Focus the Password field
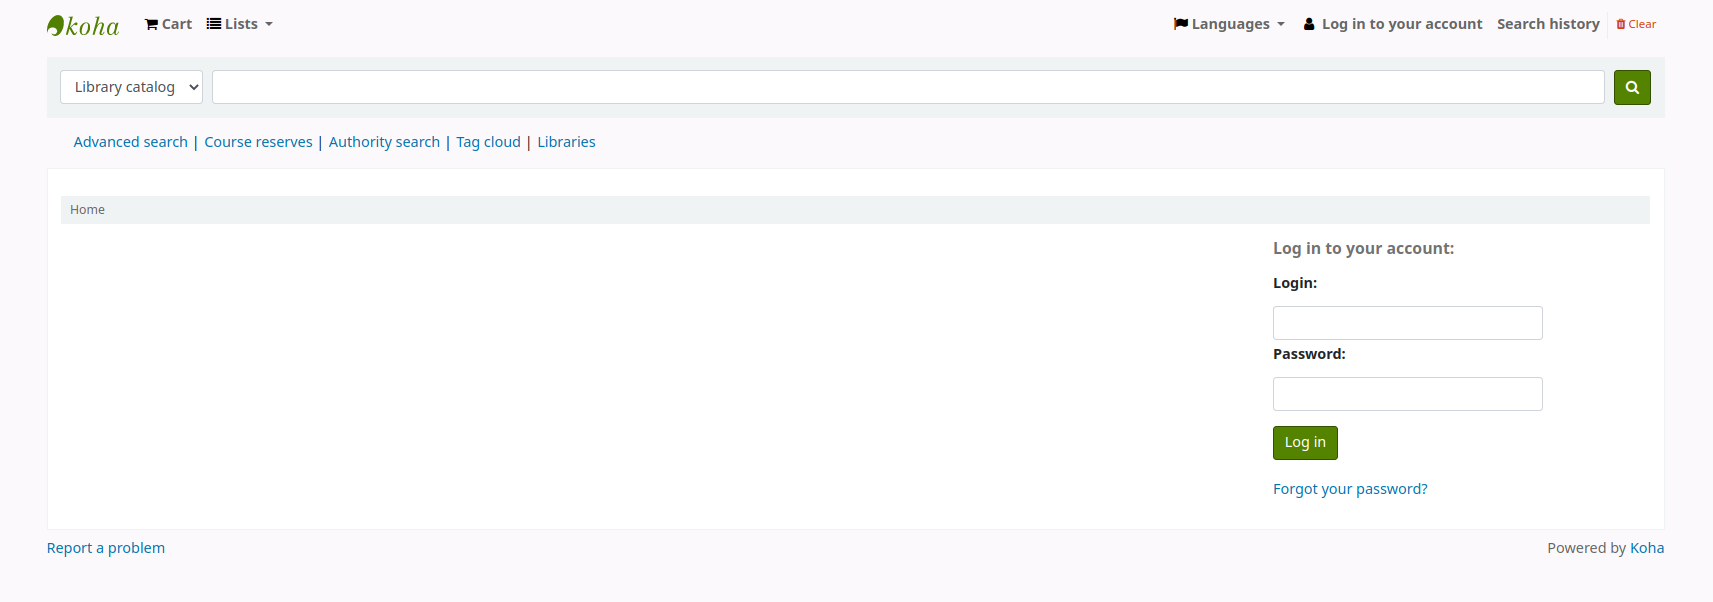Viewport: 1713px width, 602px height. 1407,394
